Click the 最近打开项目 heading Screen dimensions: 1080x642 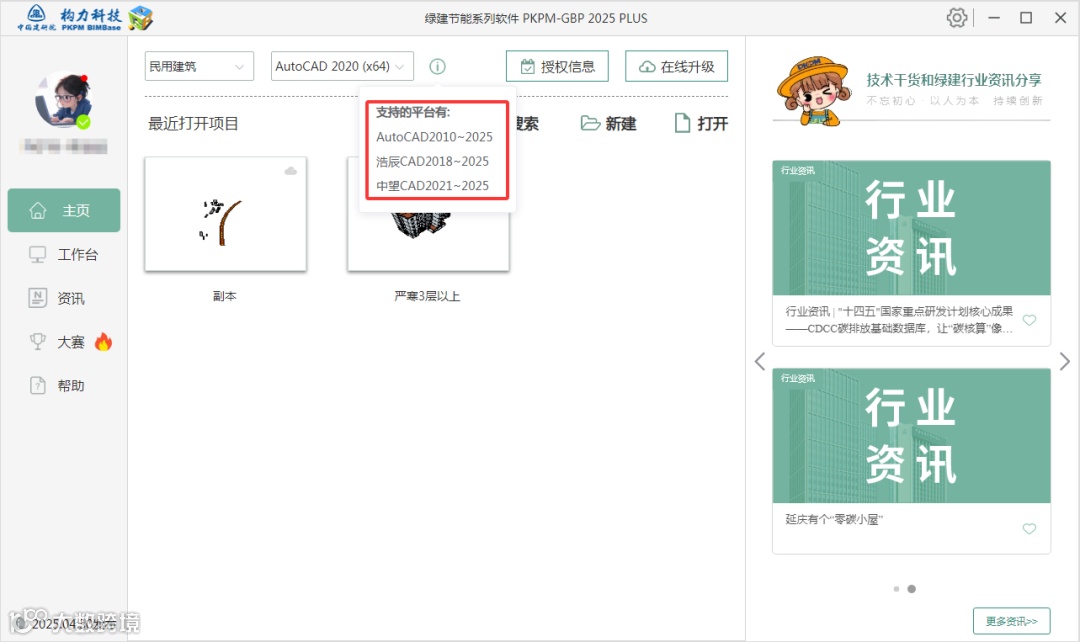pyautogui.click(x=194, y=124)
